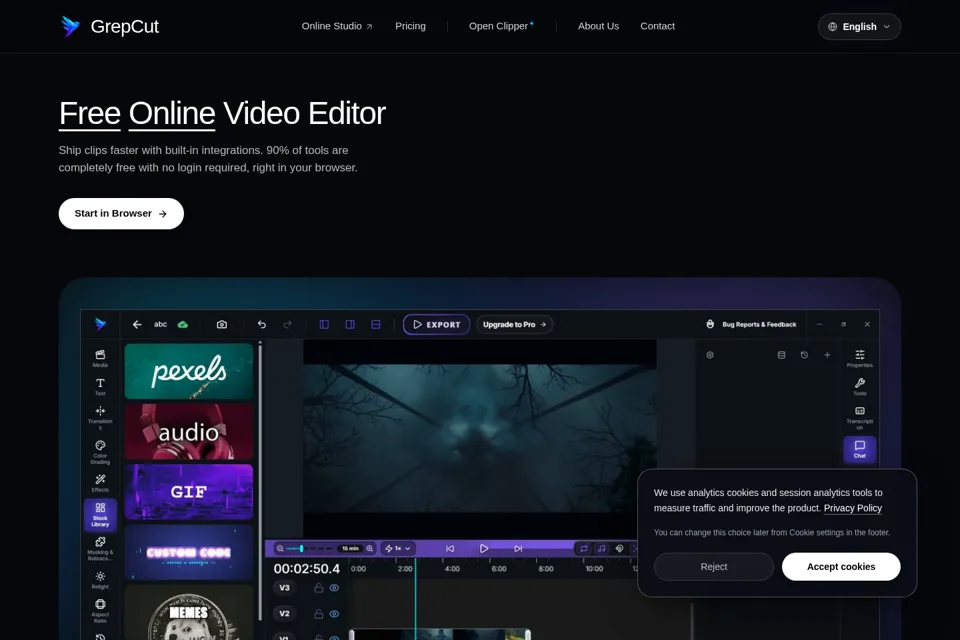Click the EXPORT button in editor

(436, 325)
